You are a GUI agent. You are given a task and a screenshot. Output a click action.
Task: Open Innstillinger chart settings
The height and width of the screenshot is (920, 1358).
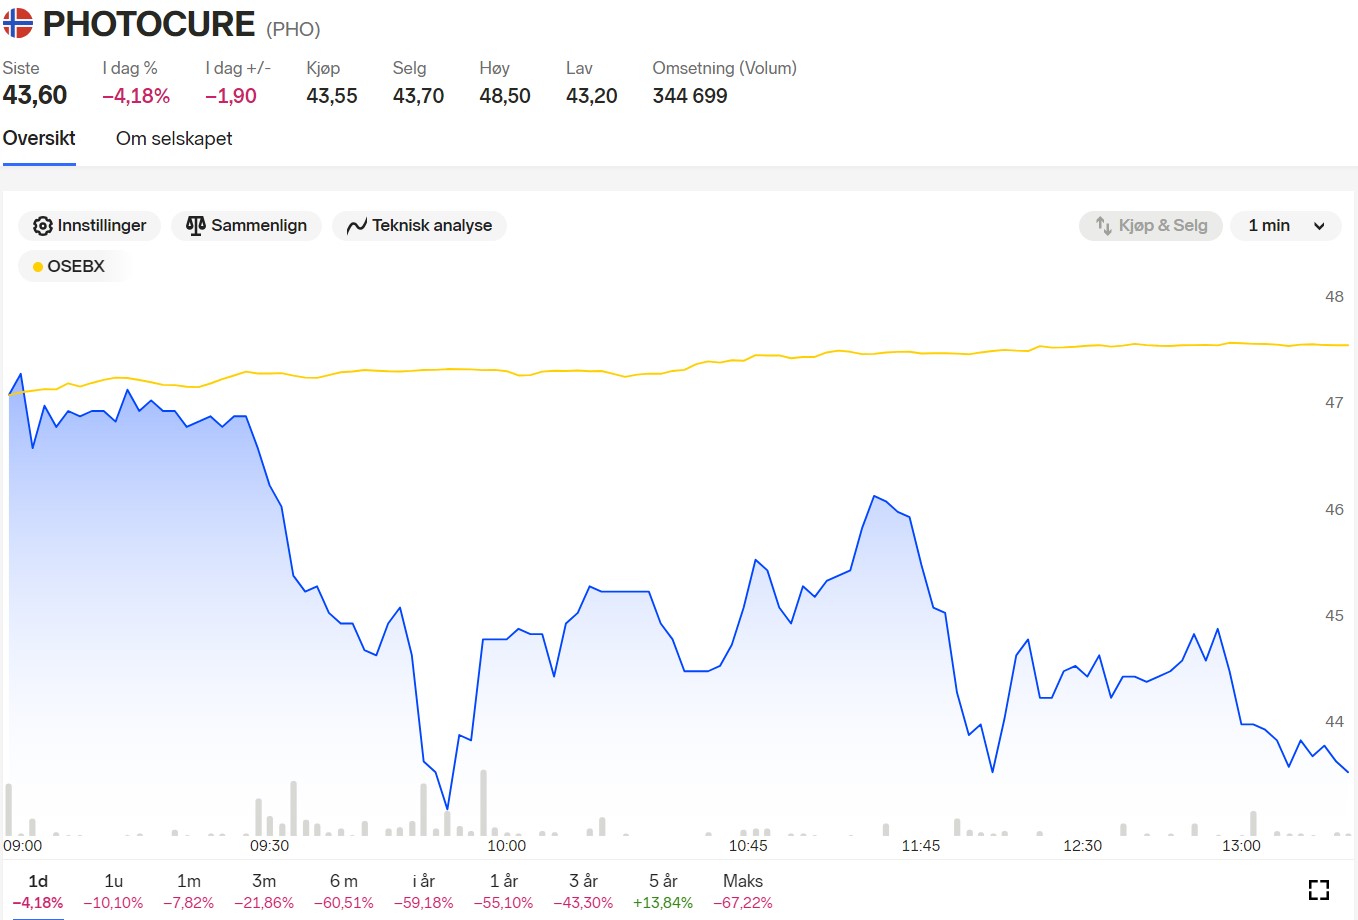(89, 226)
